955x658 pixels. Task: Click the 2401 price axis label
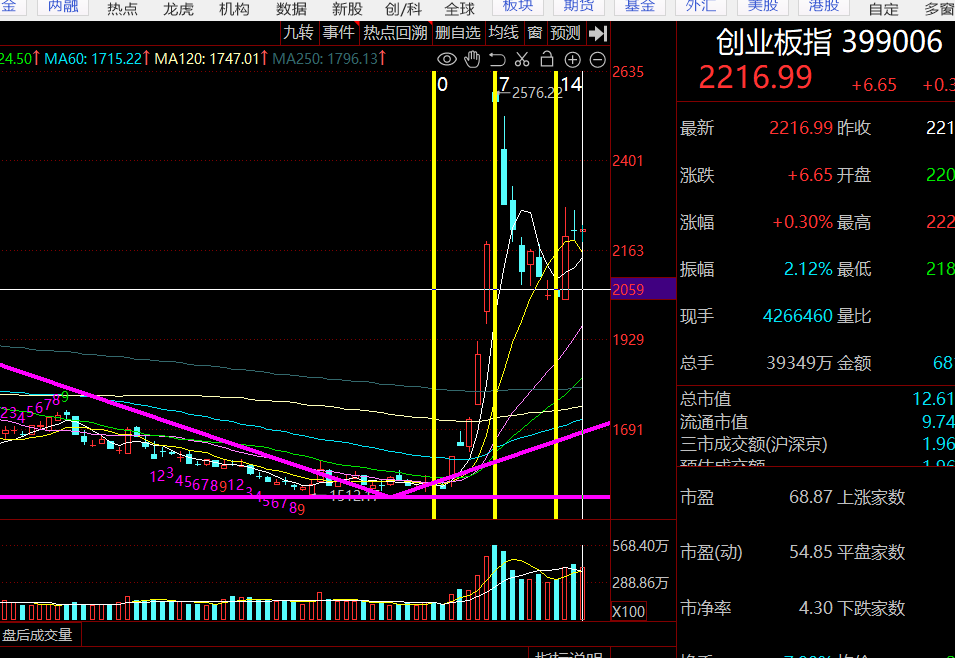pyautogui.click(x=628, y=161)
